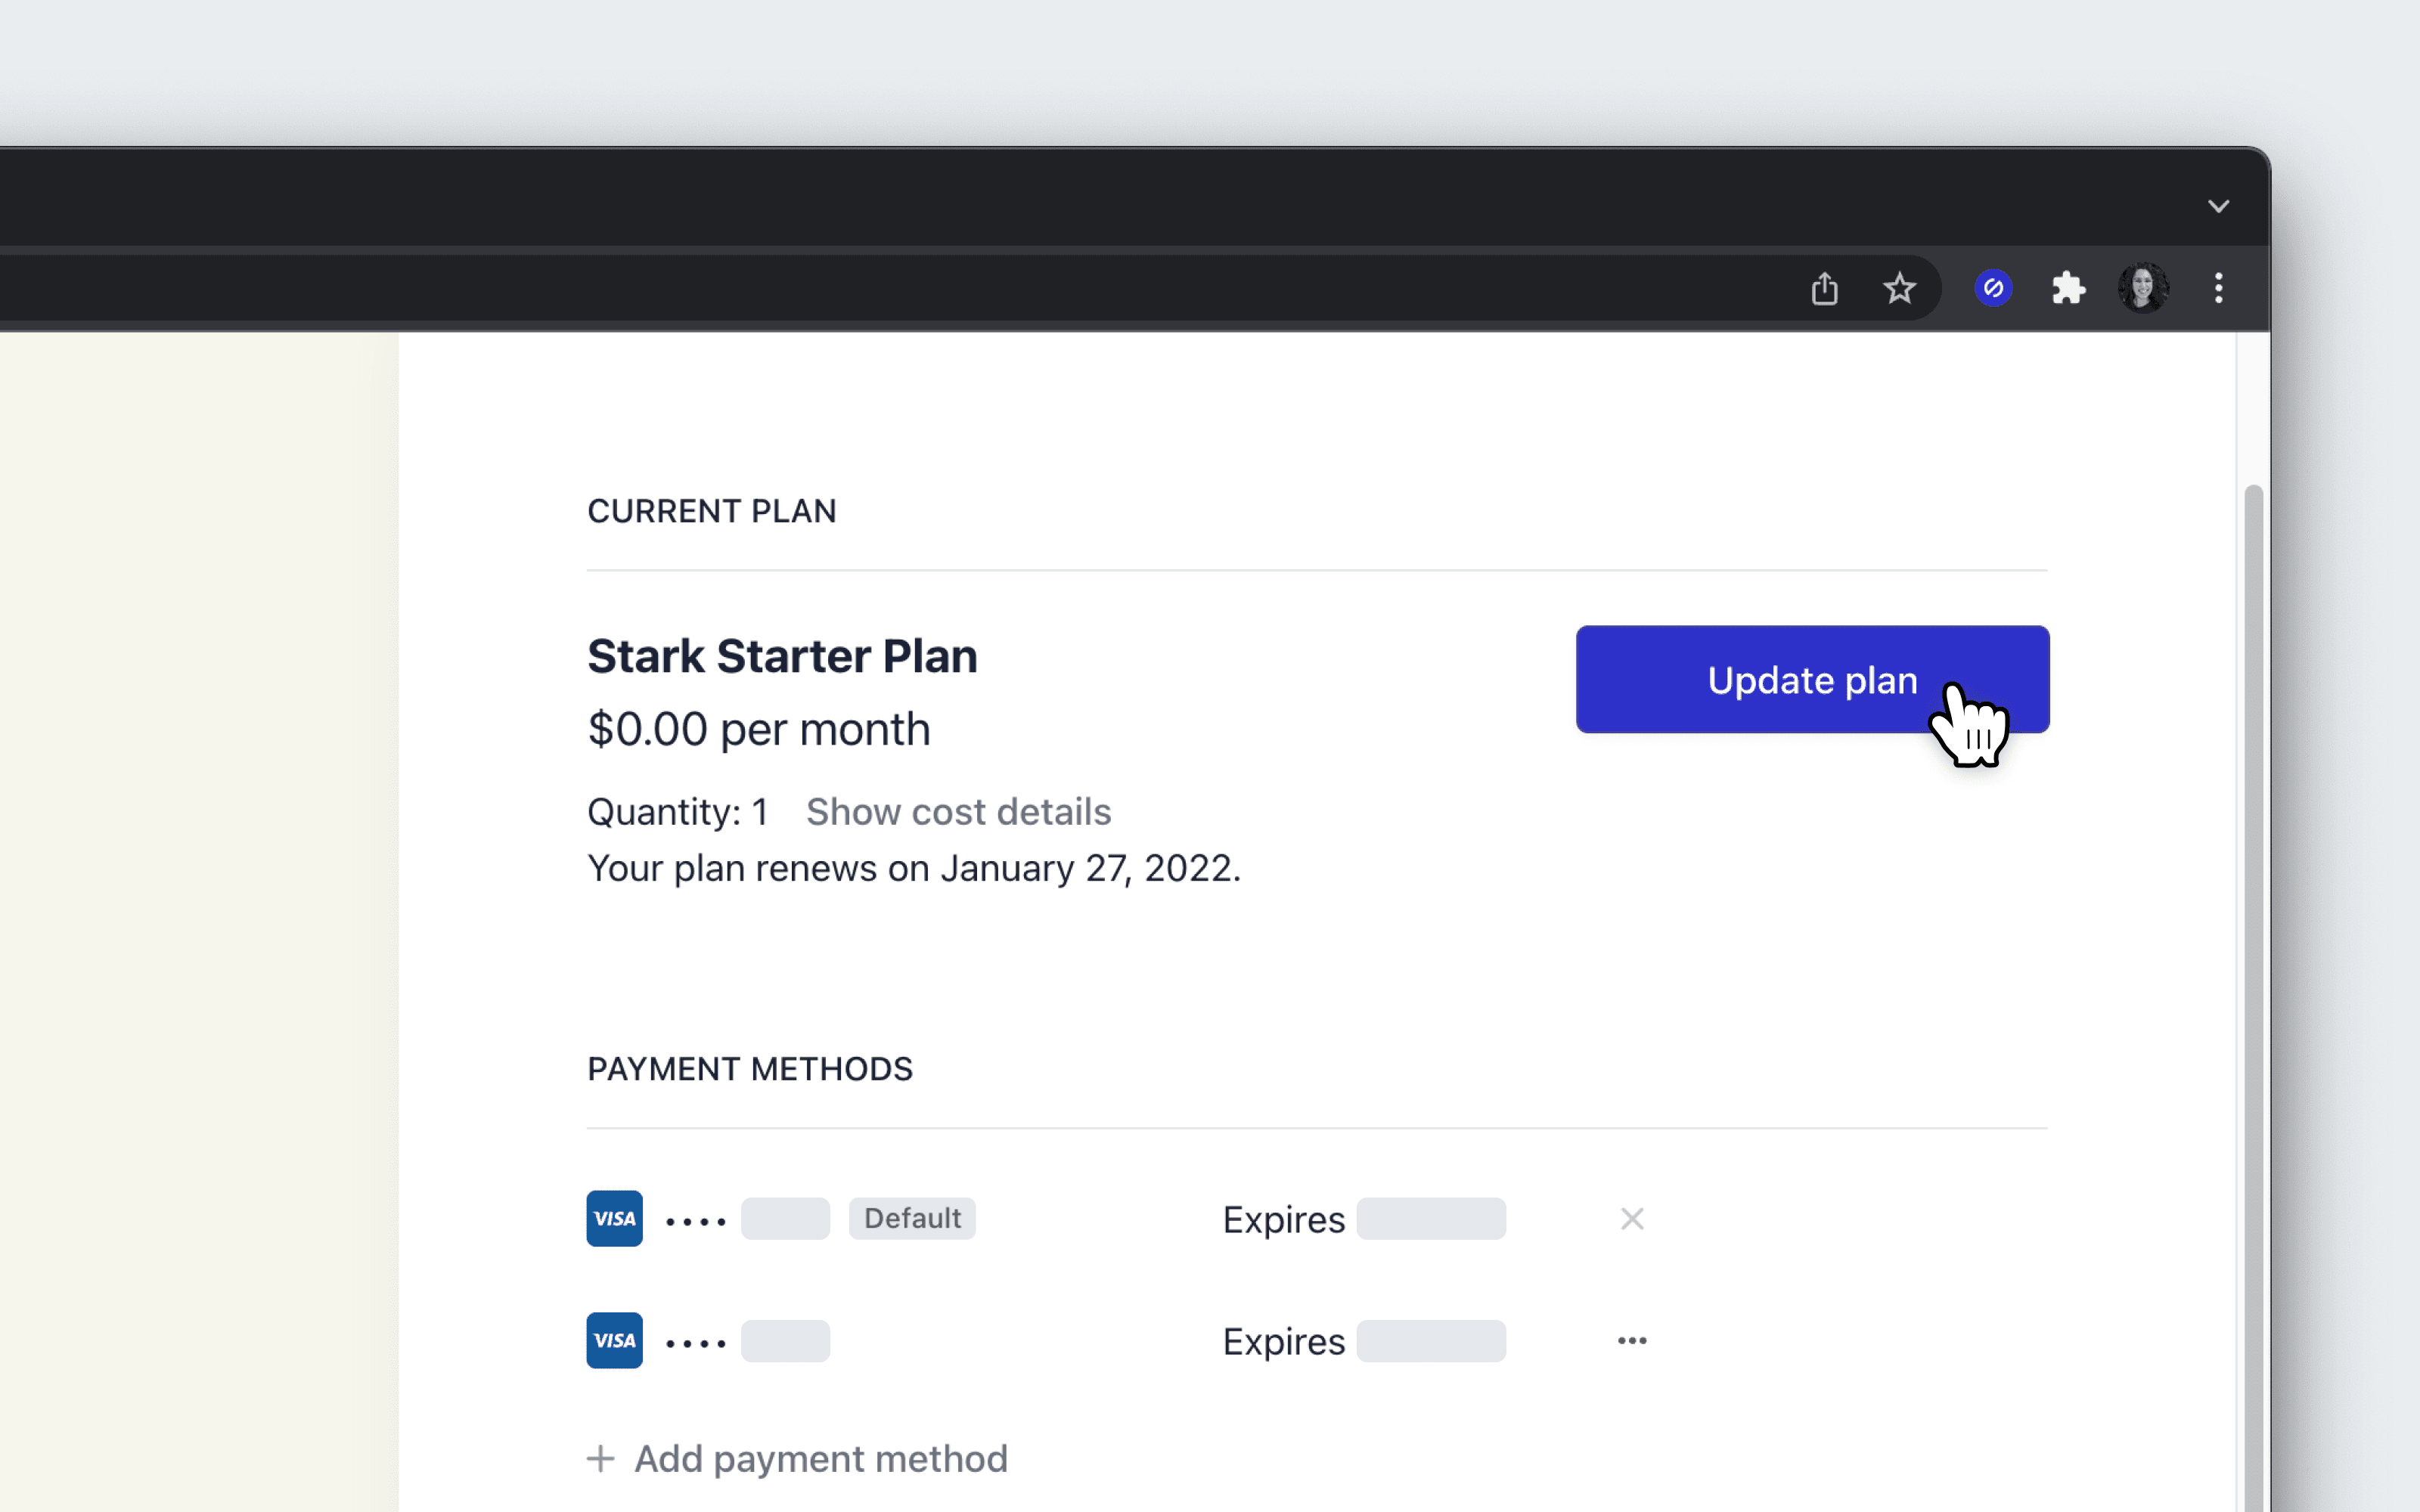Click the bookmark/favorites star icon

(1900, 287)
